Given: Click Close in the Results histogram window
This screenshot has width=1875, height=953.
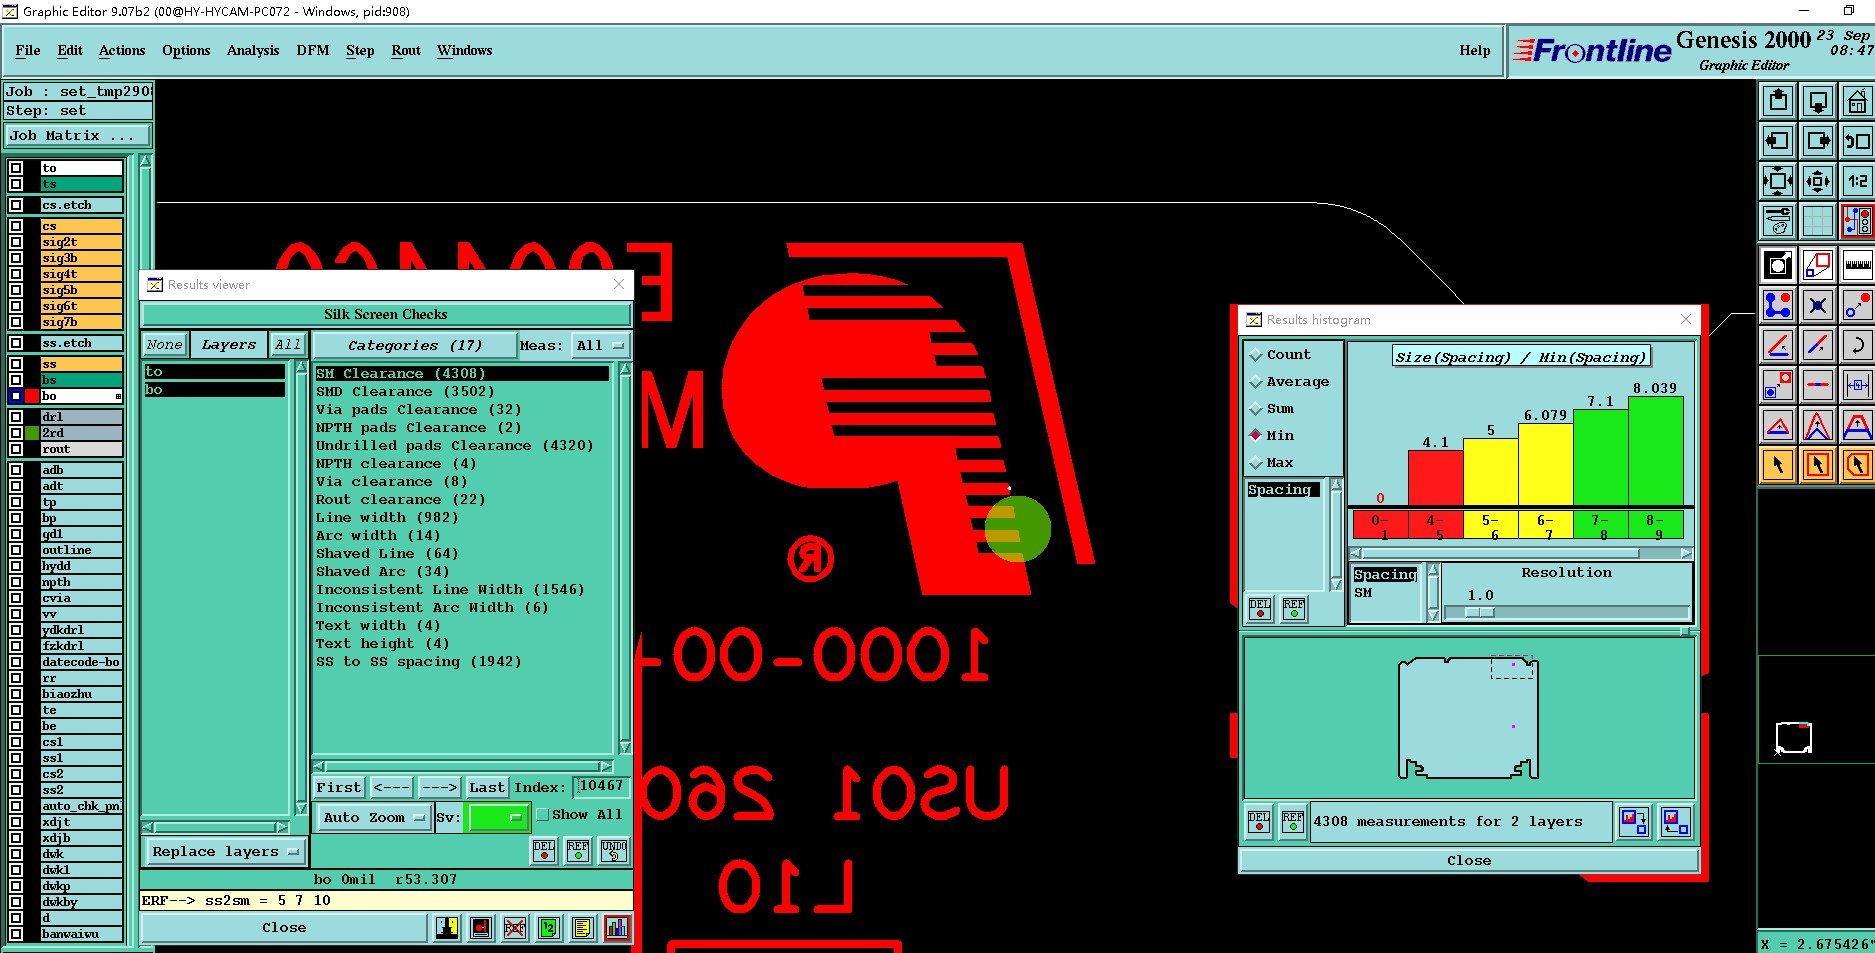Looking at the screenshot, I should [x=1469, y=861].
